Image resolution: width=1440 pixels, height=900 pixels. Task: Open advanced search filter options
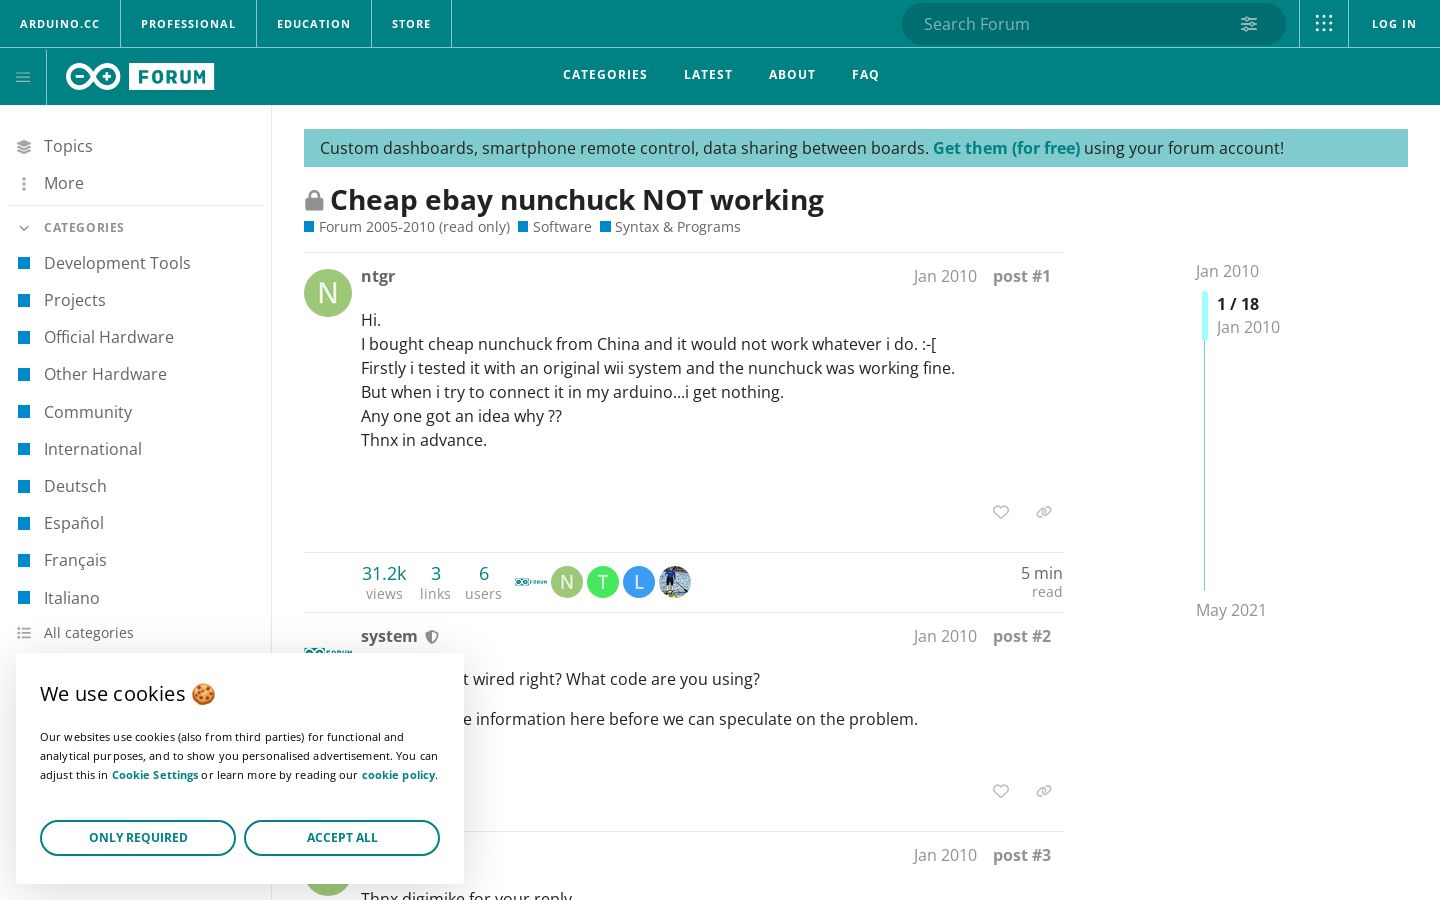(x=1249, y=24)
